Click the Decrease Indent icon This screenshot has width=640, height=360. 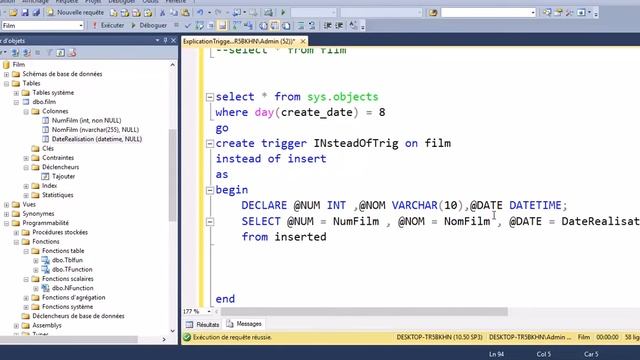point(327,26)
